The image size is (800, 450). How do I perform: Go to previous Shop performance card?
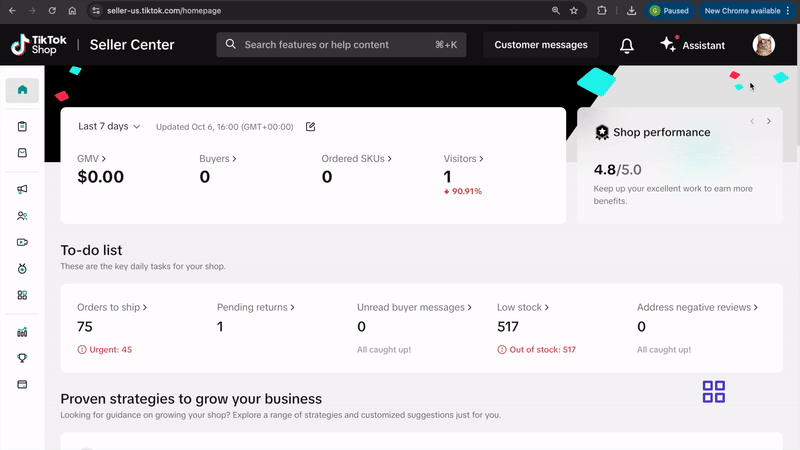coord(750,121)
